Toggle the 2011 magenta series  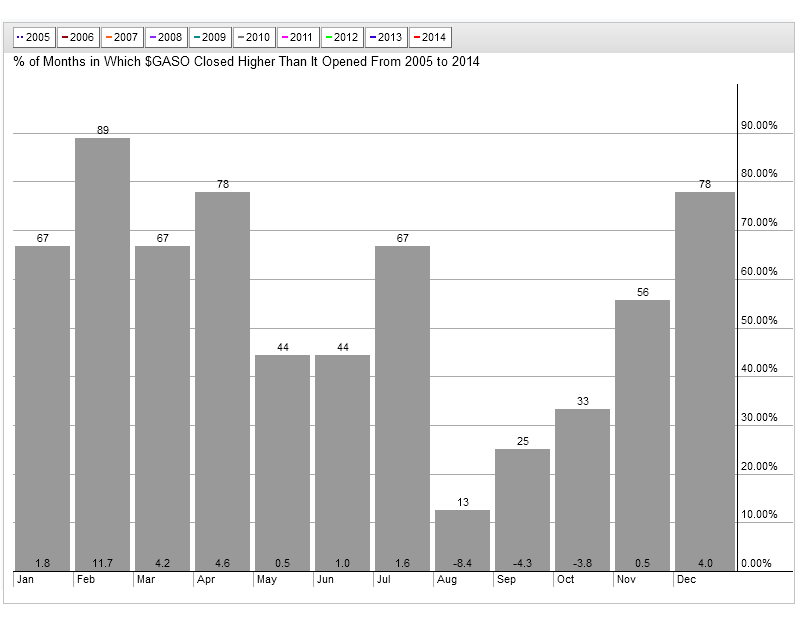(297, 37)
